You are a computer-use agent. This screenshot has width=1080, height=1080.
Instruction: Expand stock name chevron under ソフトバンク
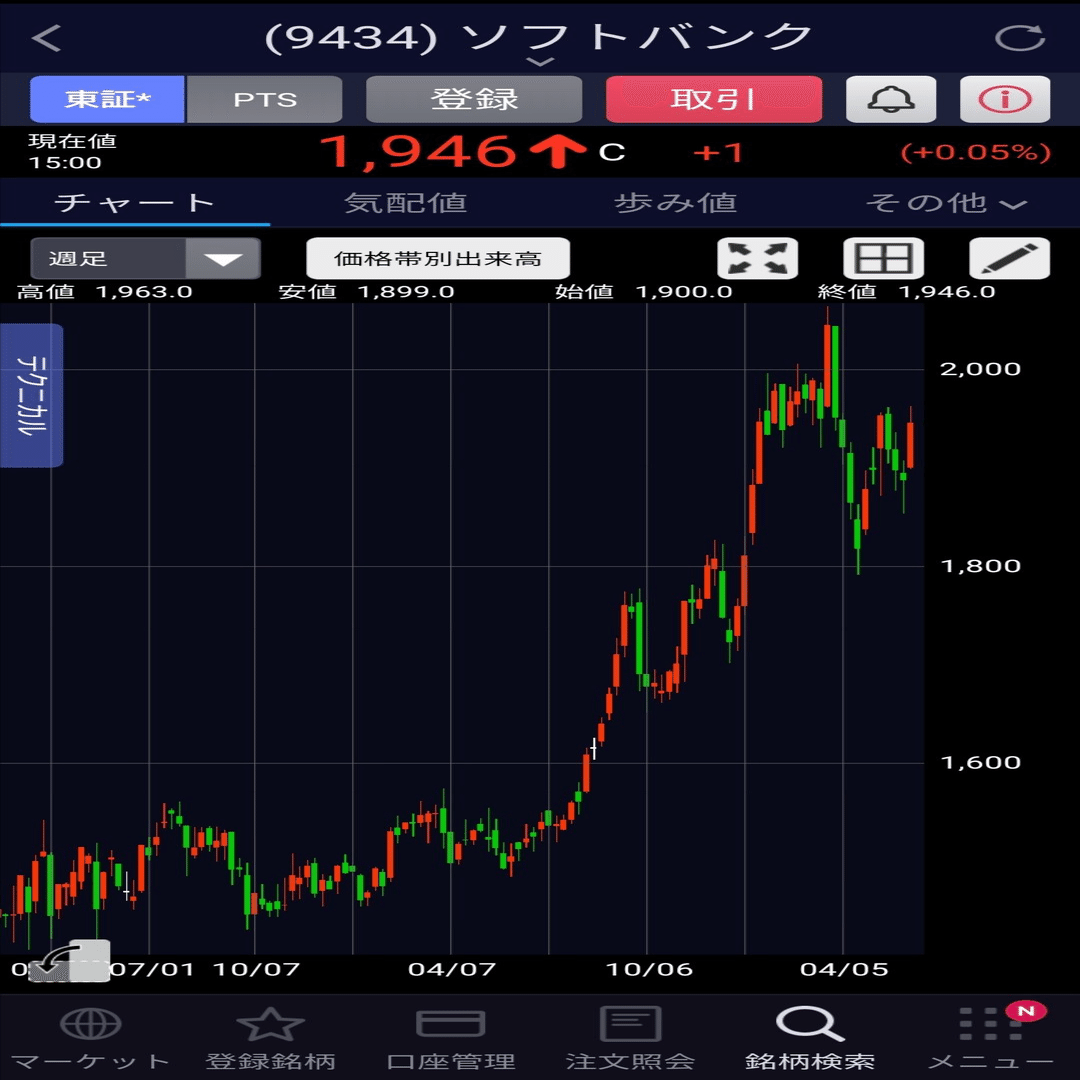click(x=540, y=63)
